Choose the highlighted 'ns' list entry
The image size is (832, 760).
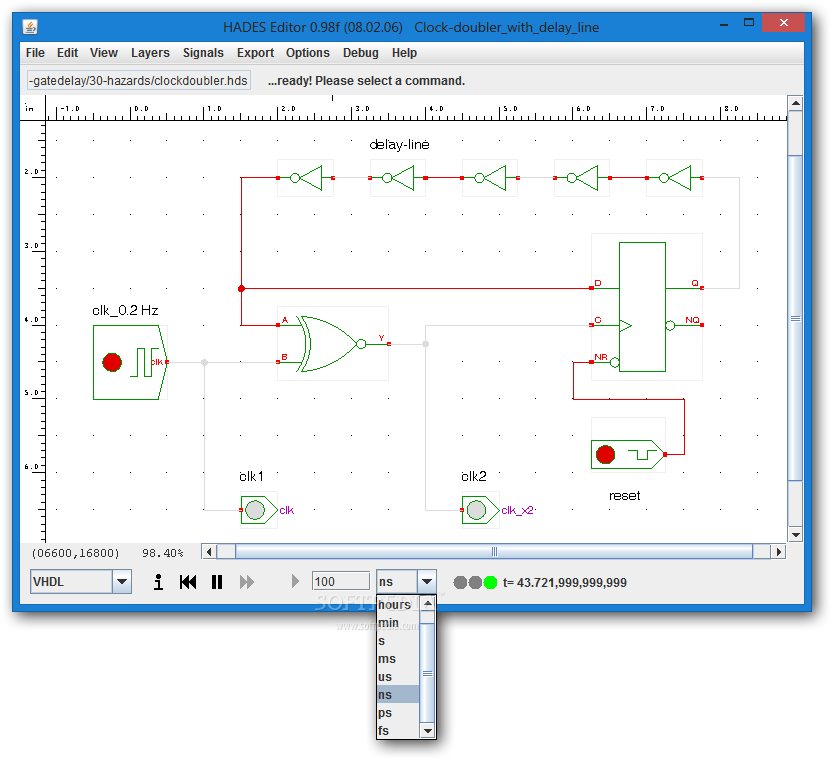pyautogui.click(x=397, y=695)
